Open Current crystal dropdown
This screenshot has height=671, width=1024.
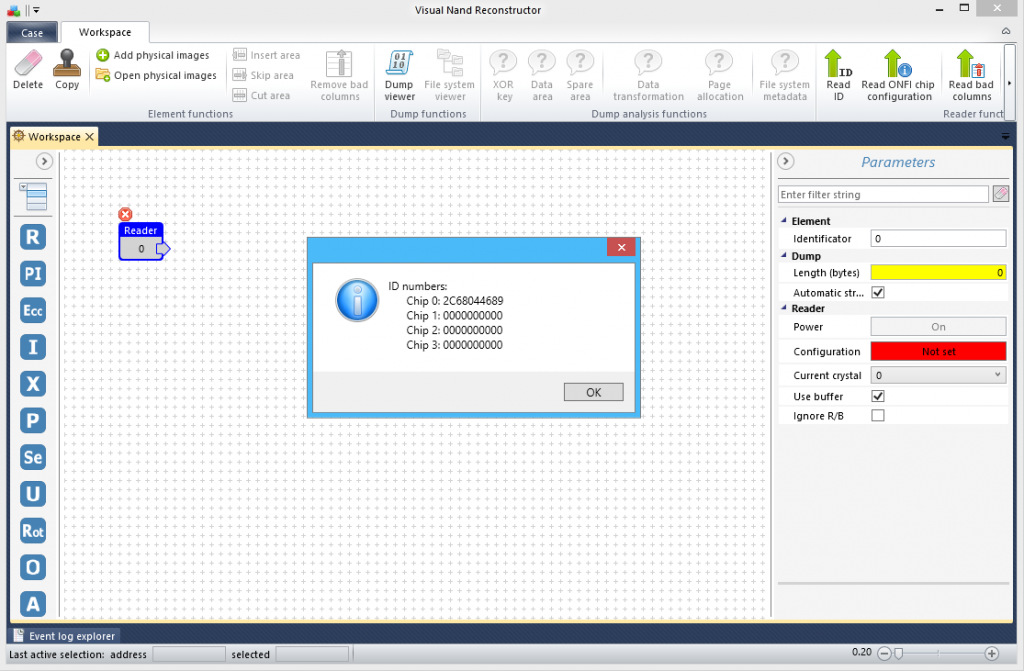(938, 375)
